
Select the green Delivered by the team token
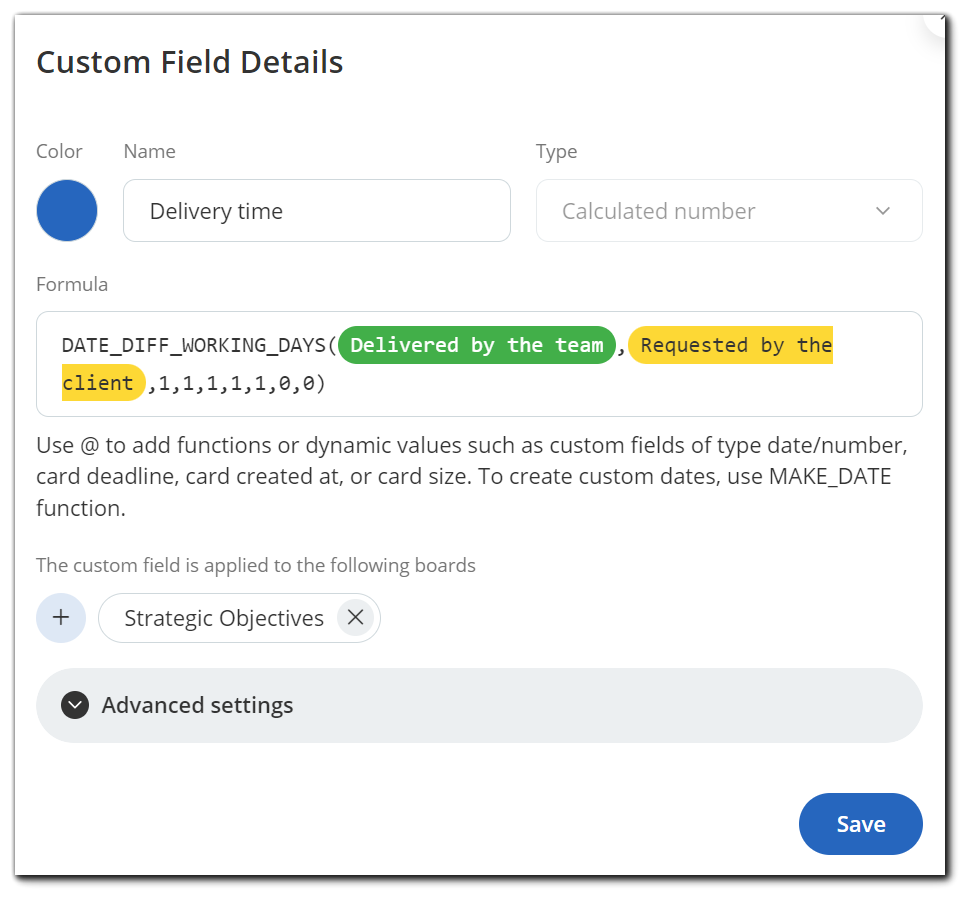[x=477, y=345]
